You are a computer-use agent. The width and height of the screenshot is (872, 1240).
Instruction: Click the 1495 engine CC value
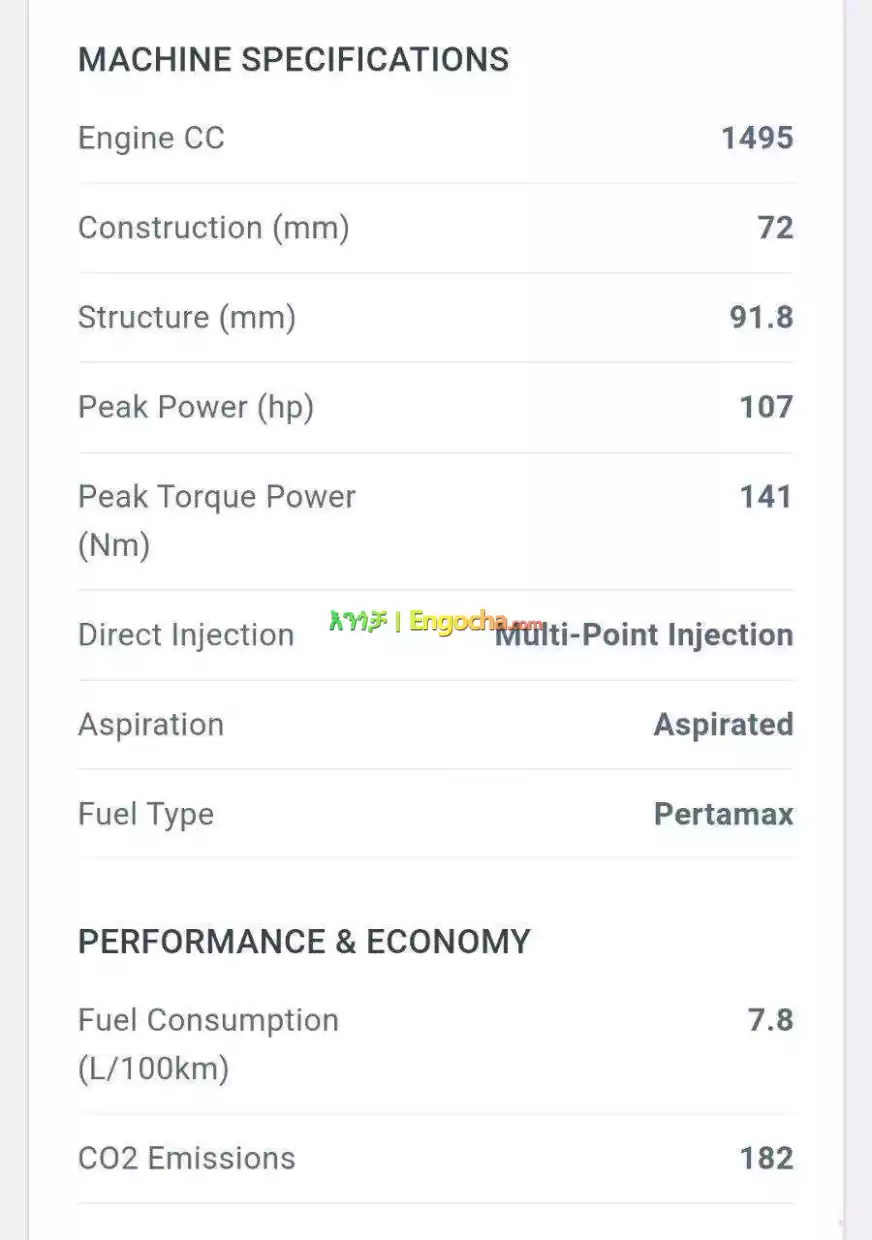point(757,138)
